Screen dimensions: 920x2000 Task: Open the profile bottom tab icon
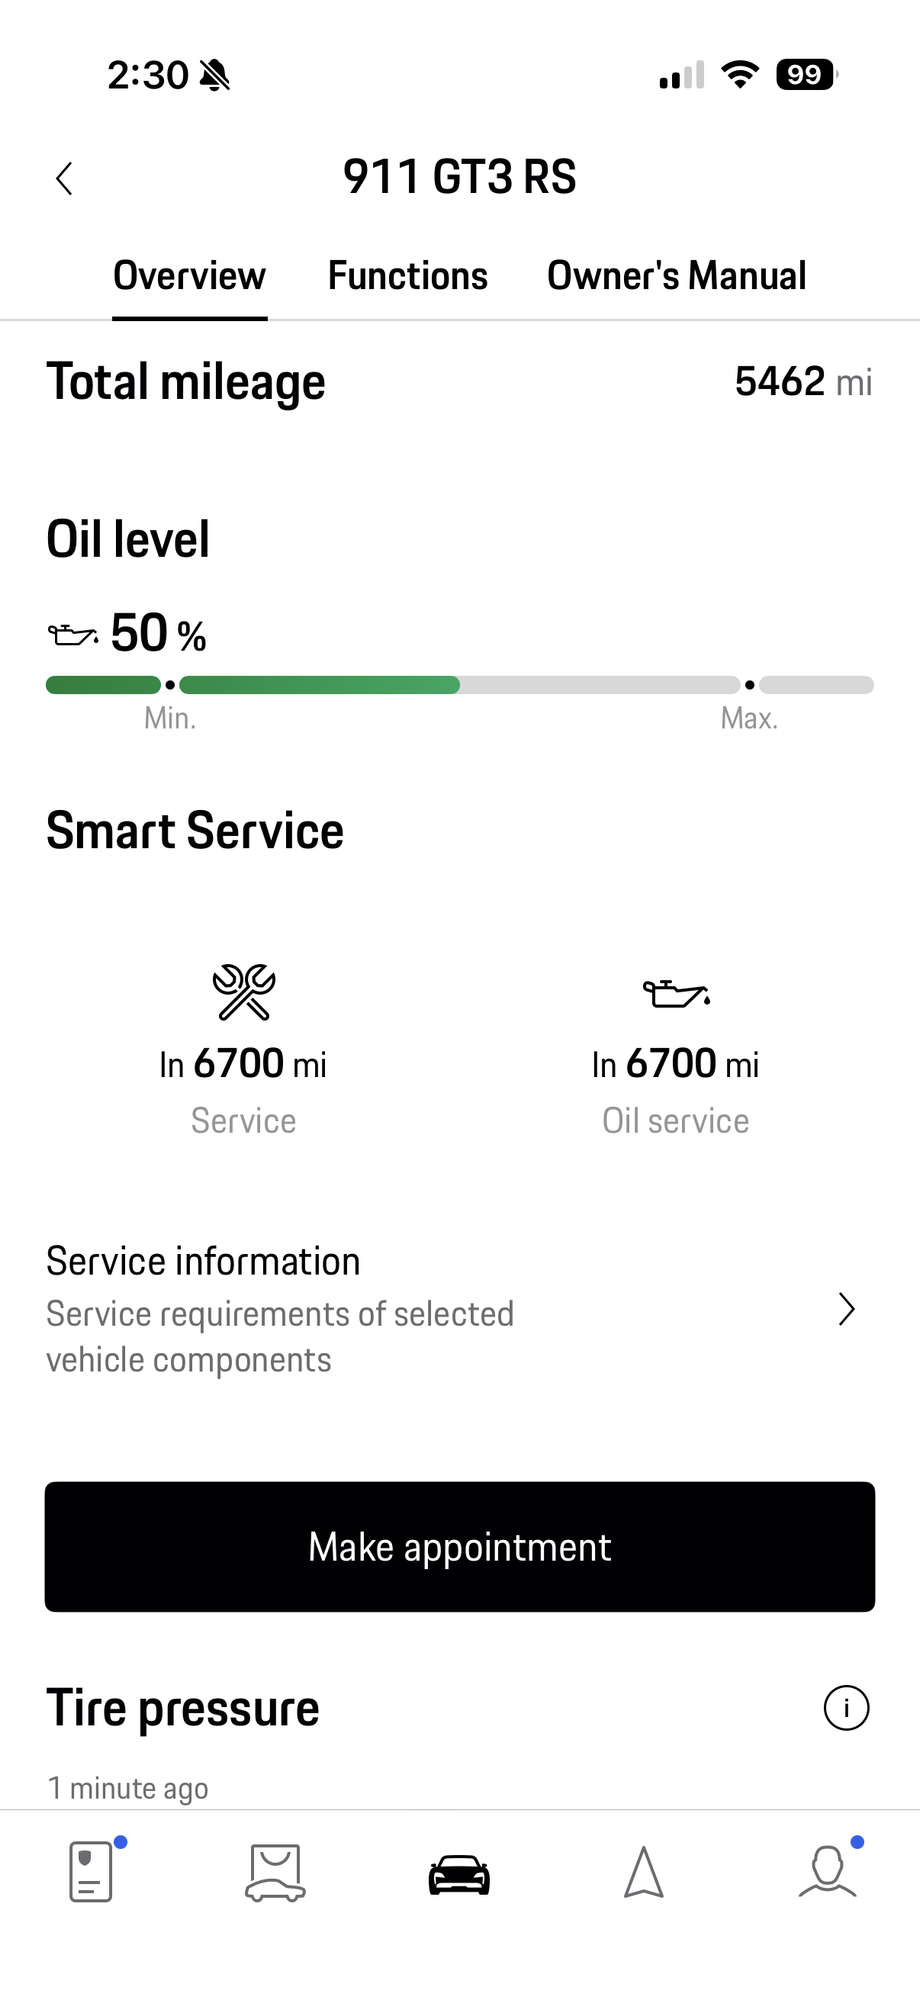click(x=827, y=1872)
